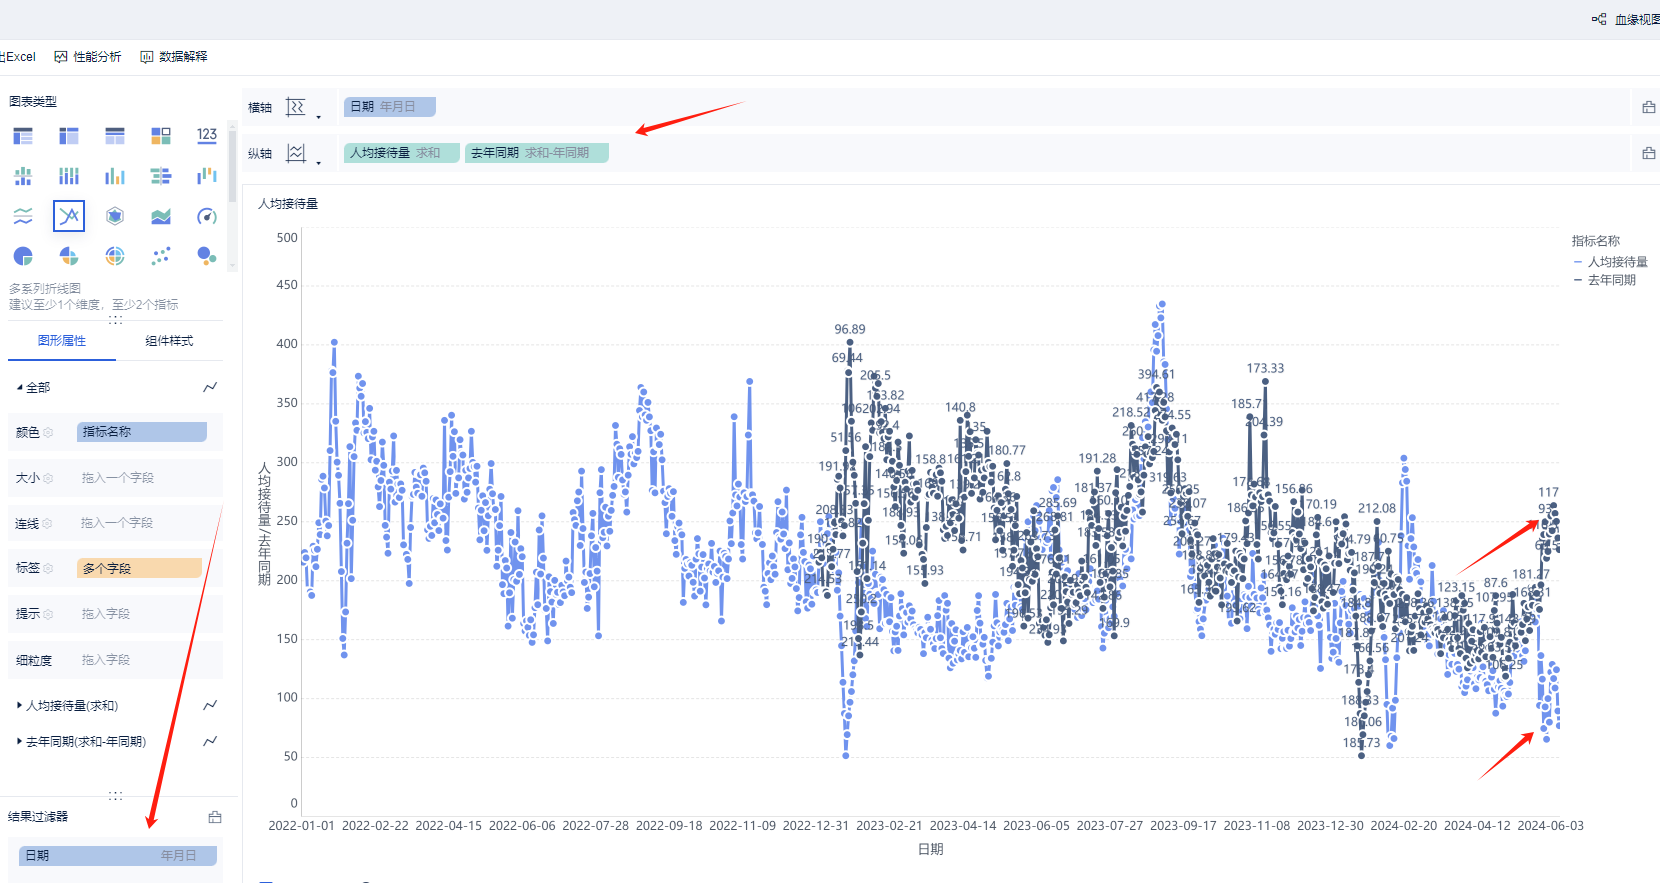1660x883 pixels.
Task: Change line type icon for 全部
Action: tap(210, 387)
